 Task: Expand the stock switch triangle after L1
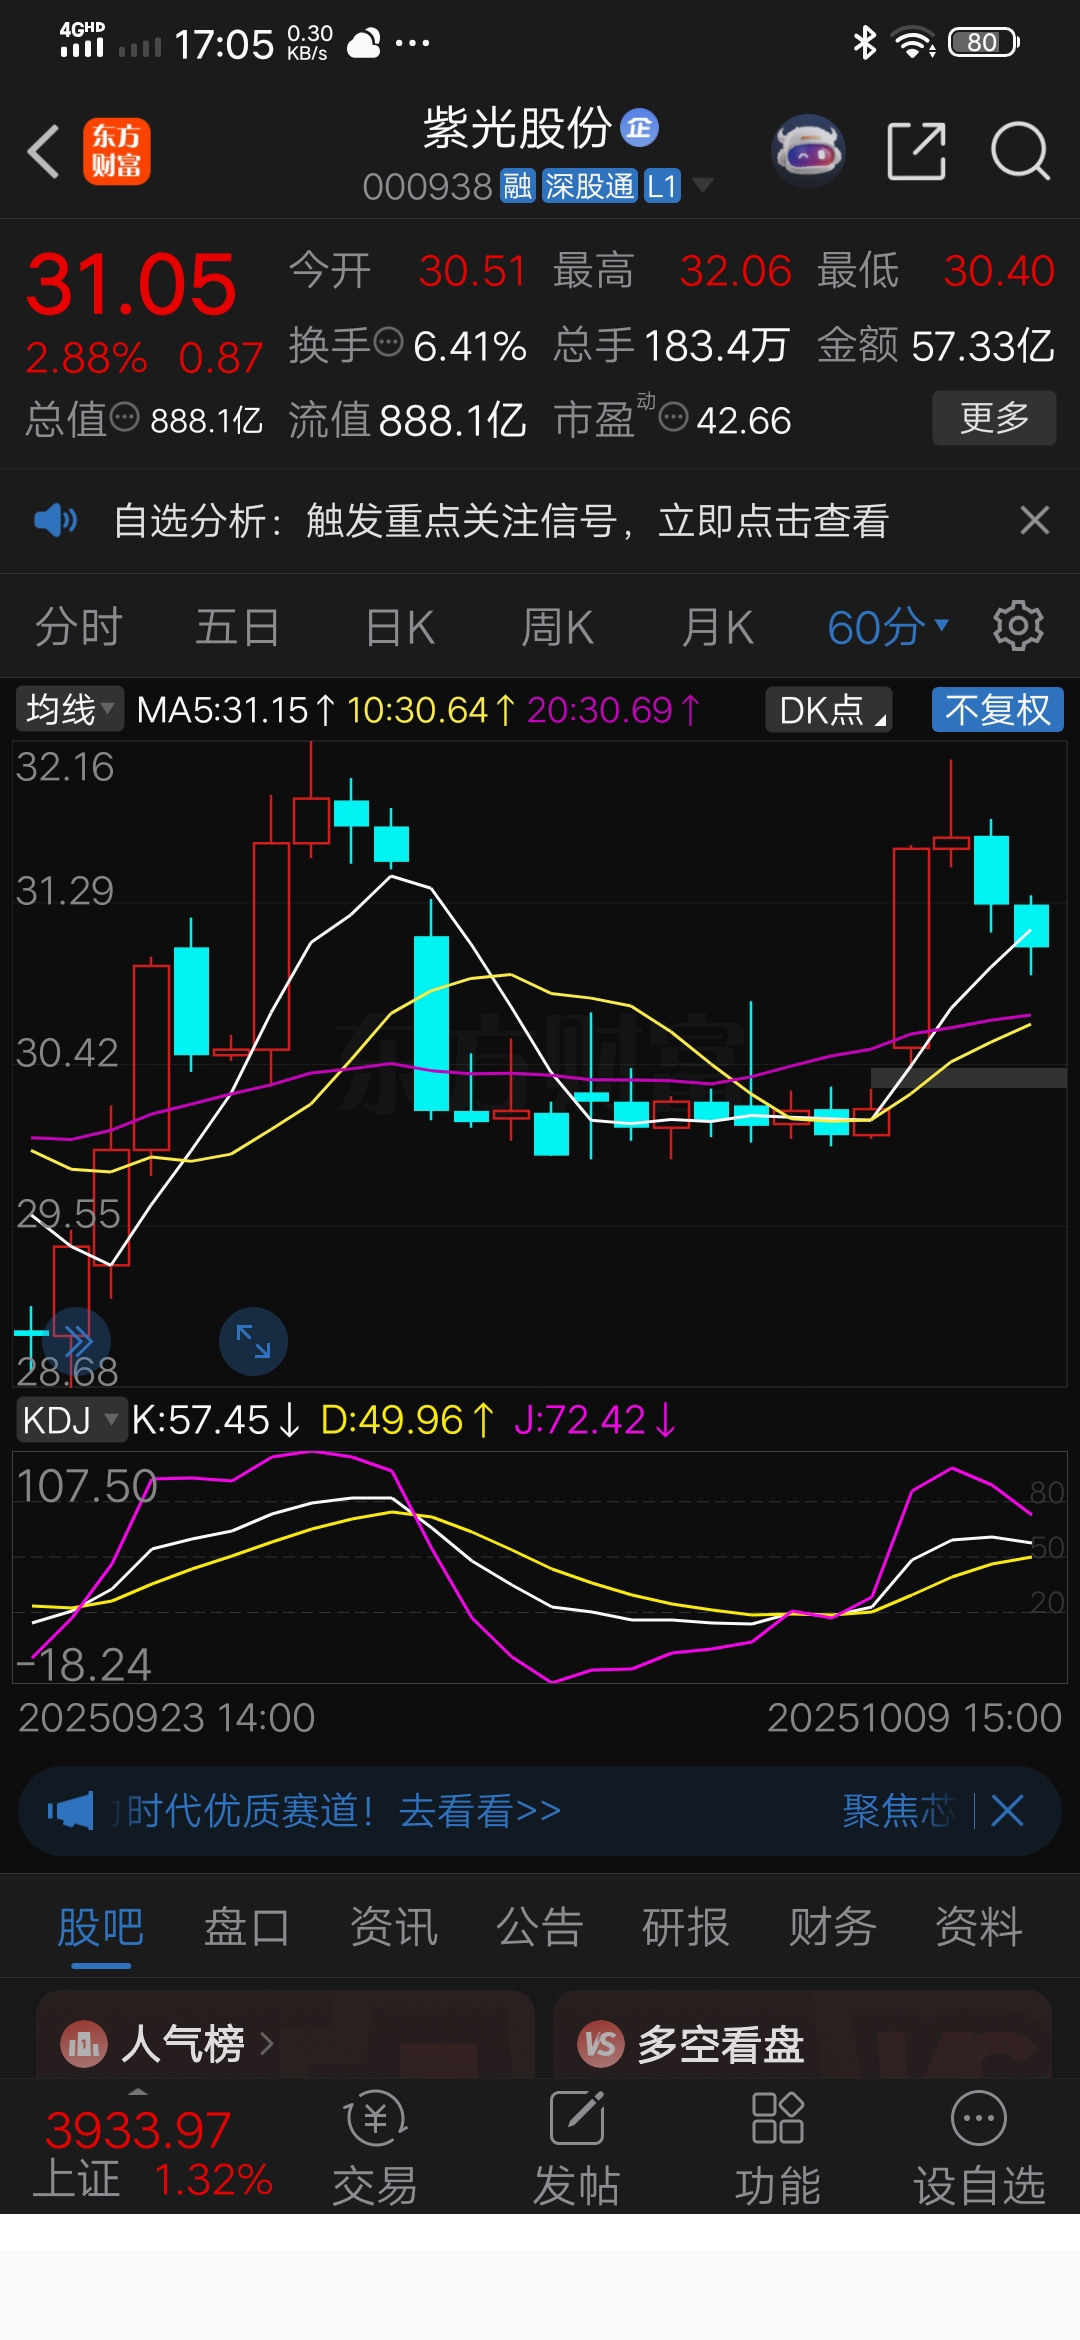[x=703, y=185]
